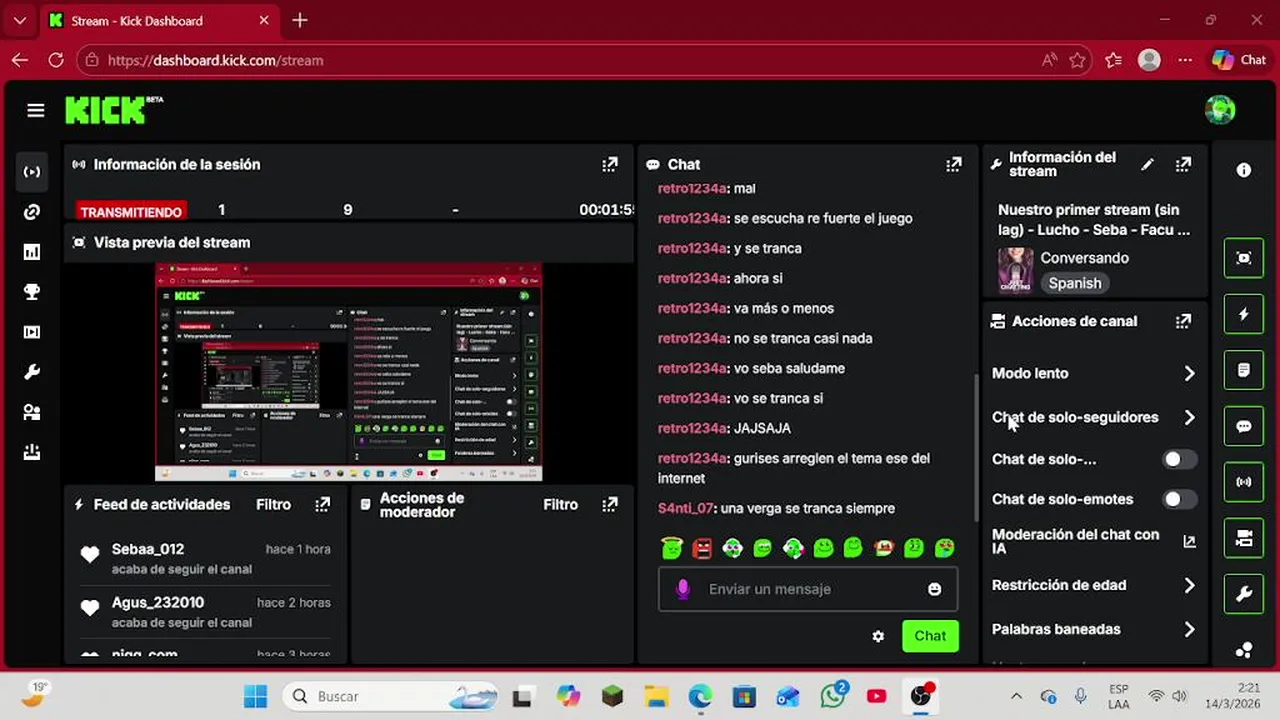
Task: Toggle the stream info wrench widget in the right rail
Action: click(x=1244, y=594)
